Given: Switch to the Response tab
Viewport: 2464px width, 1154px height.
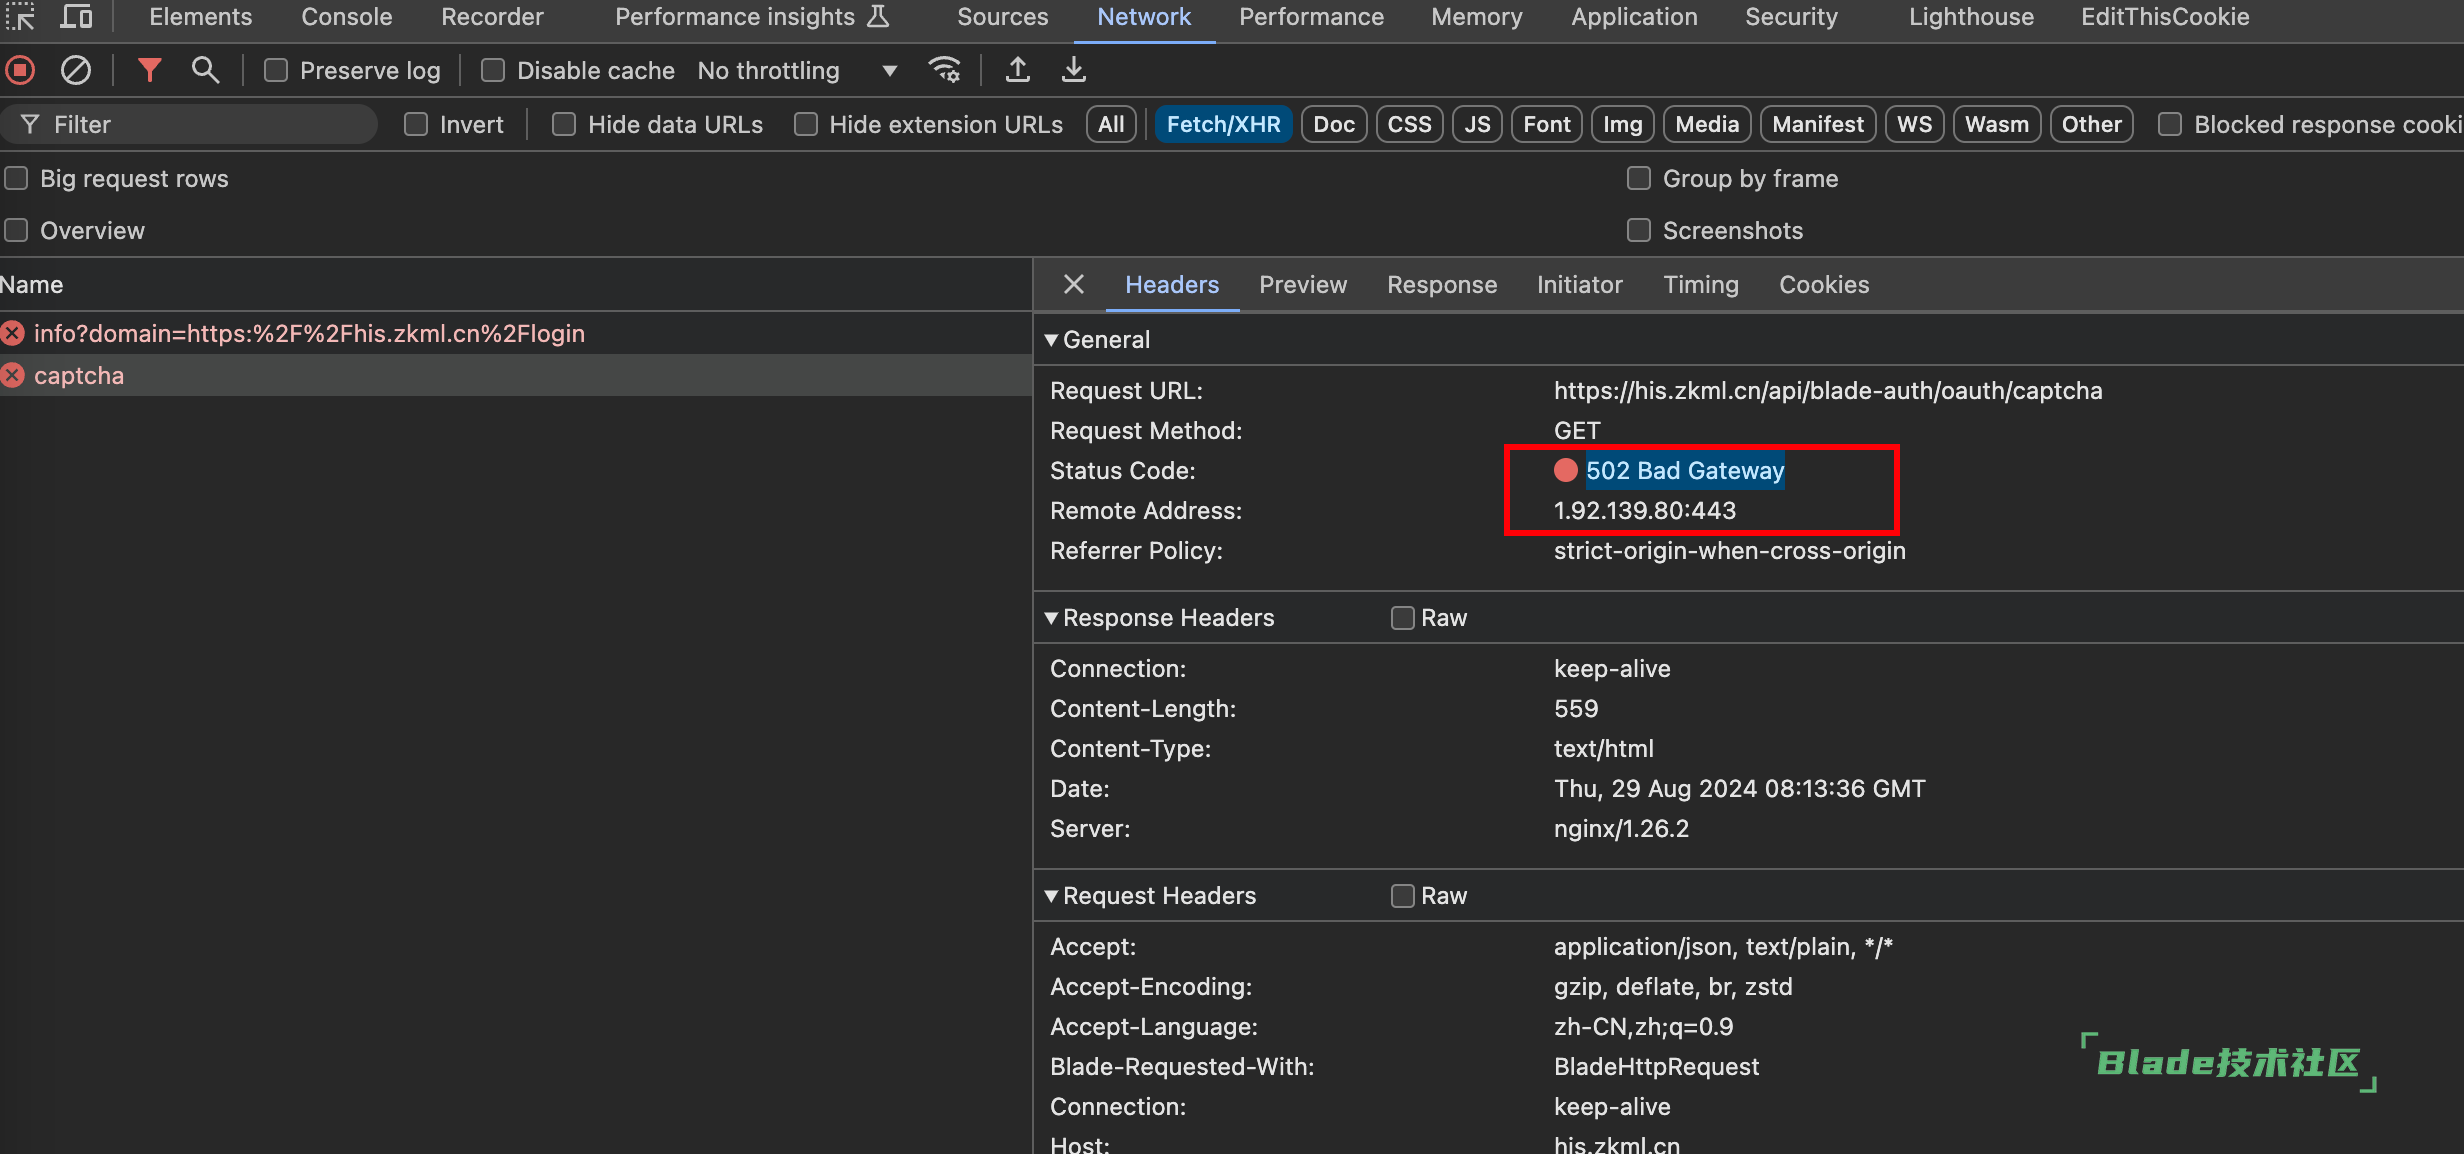Looking at the screenshot, I should click(x=1442, y=285).
